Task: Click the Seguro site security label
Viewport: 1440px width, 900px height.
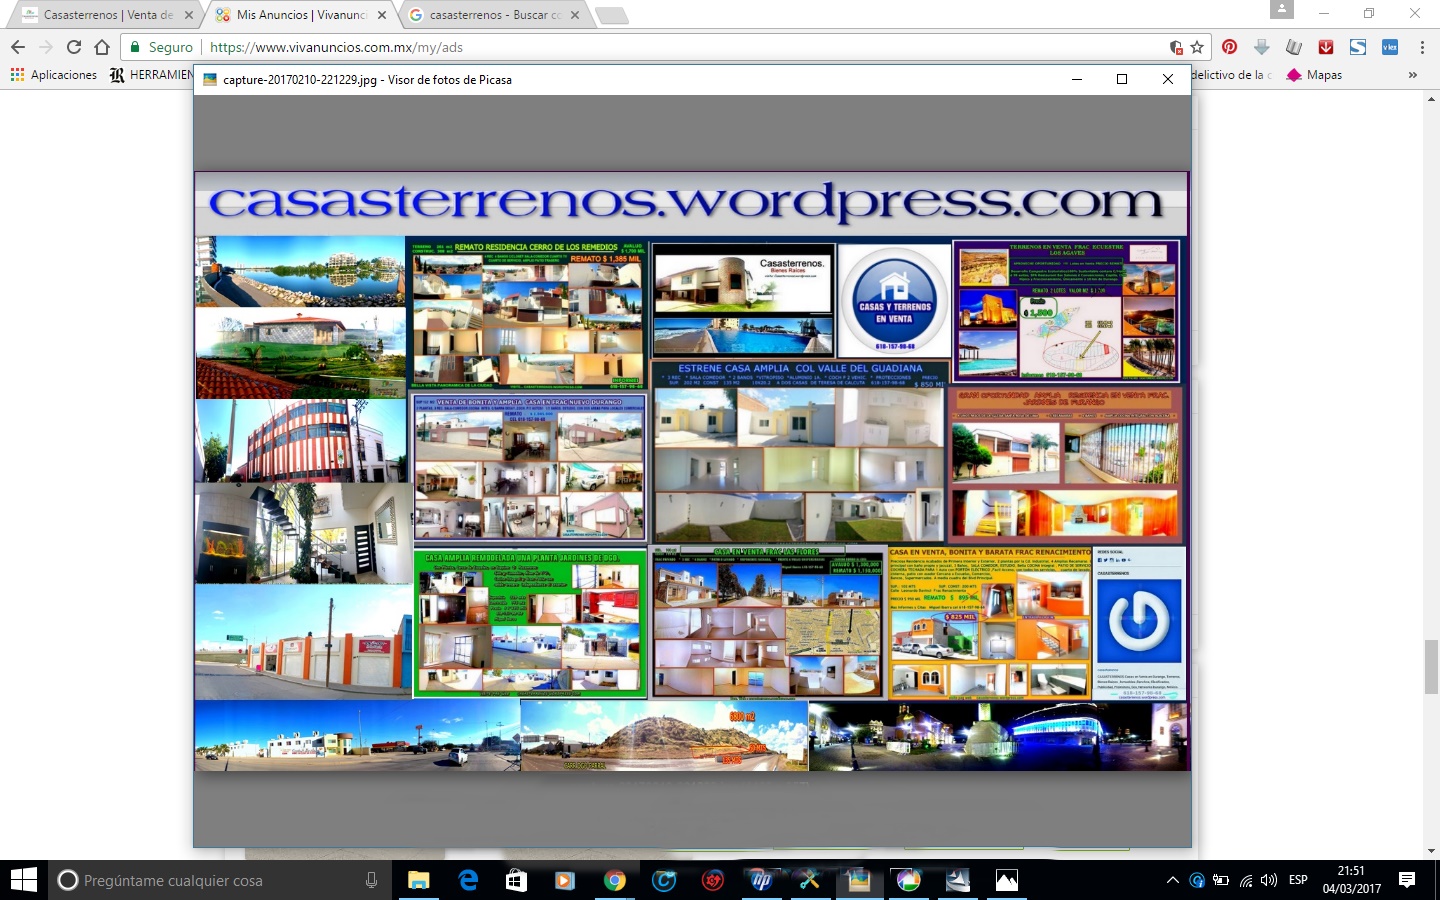Action: coord(161,47)
